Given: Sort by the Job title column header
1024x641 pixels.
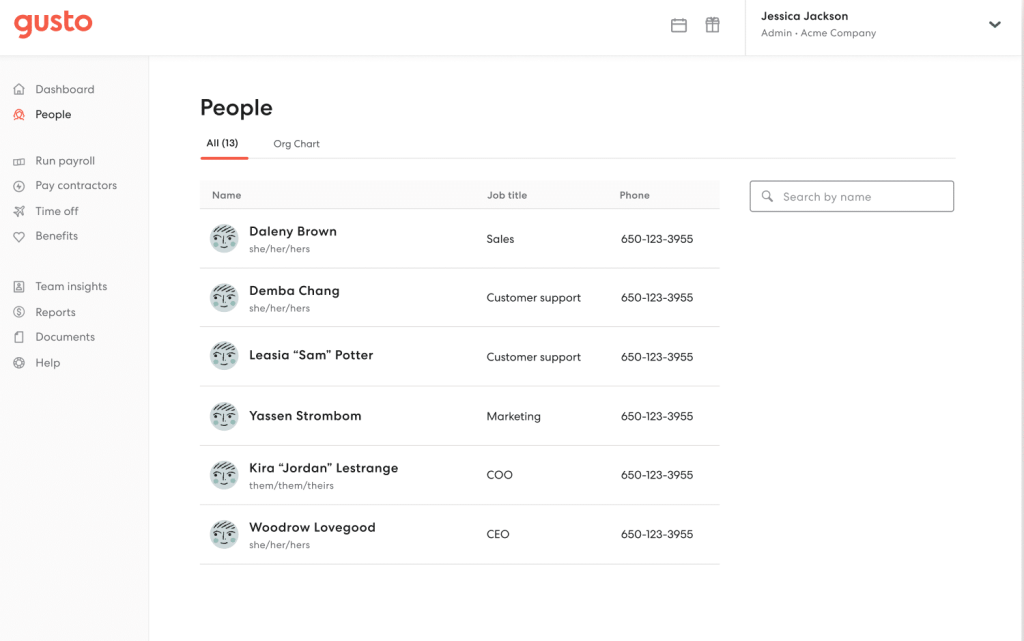Looking at the screenshot, I should pos(507,196).
